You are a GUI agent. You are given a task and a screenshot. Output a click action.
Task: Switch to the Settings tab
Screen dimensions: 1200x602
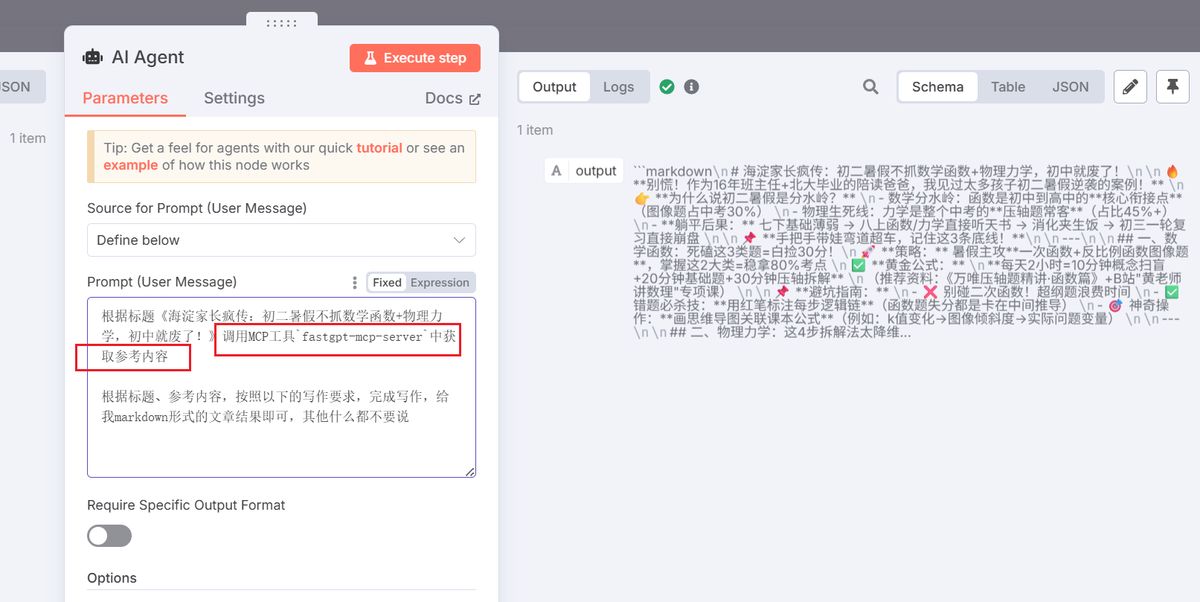point(234,98)
